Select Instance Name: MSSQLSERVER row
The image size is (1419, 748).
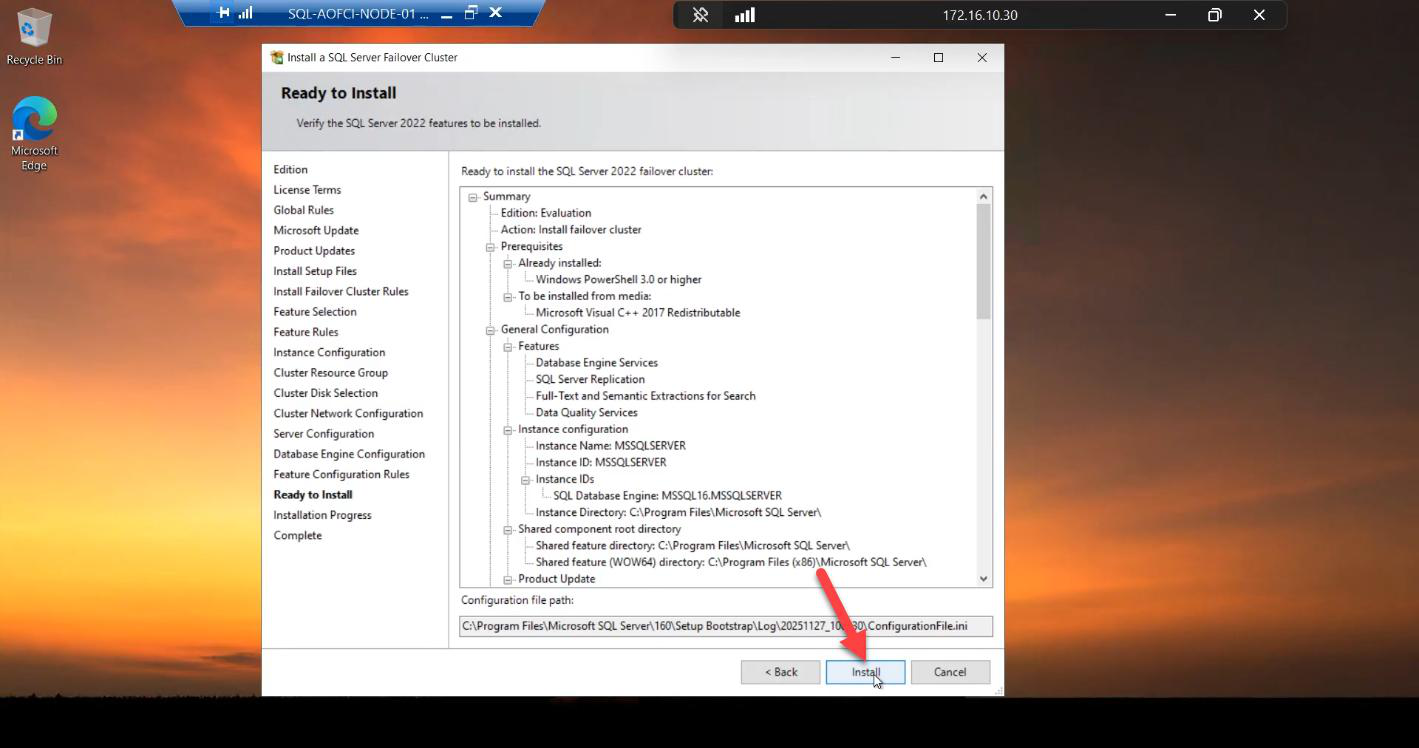[x=611, y=446]
